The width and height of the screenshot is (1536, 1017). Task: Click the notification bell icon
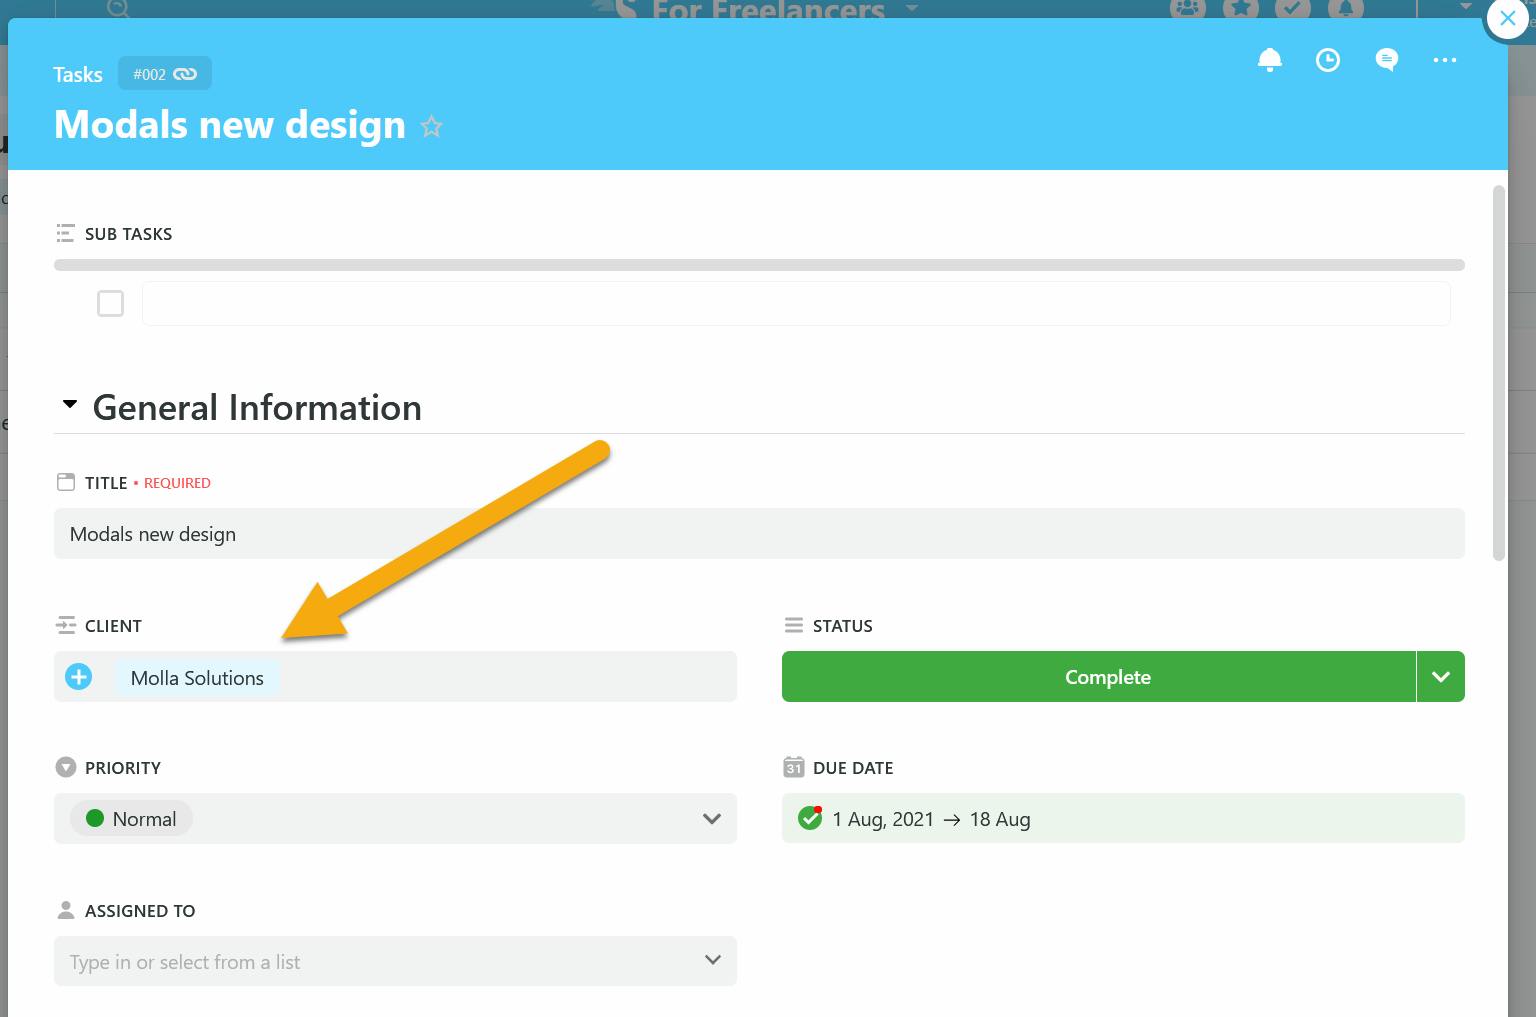(1269, 60)
